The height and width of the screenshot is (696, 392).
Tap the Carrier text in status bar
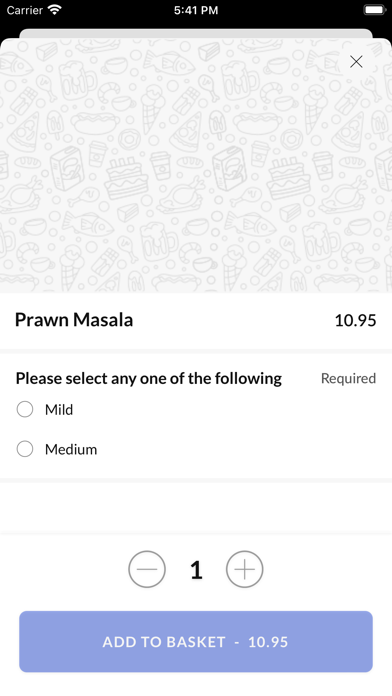click(x=25, y=10)
